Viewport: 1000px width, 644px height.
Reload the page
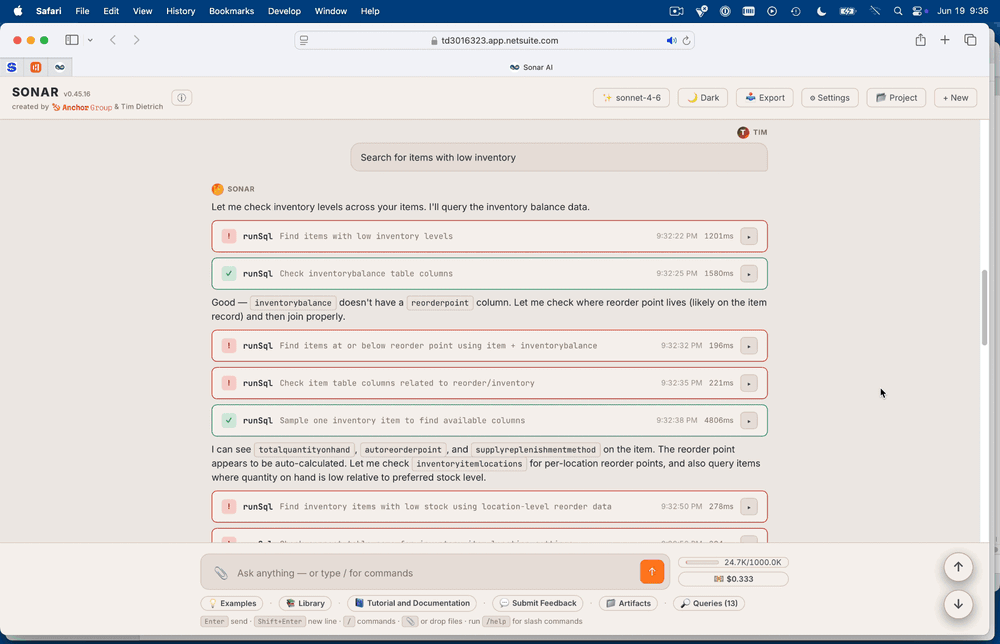[686, 40]
